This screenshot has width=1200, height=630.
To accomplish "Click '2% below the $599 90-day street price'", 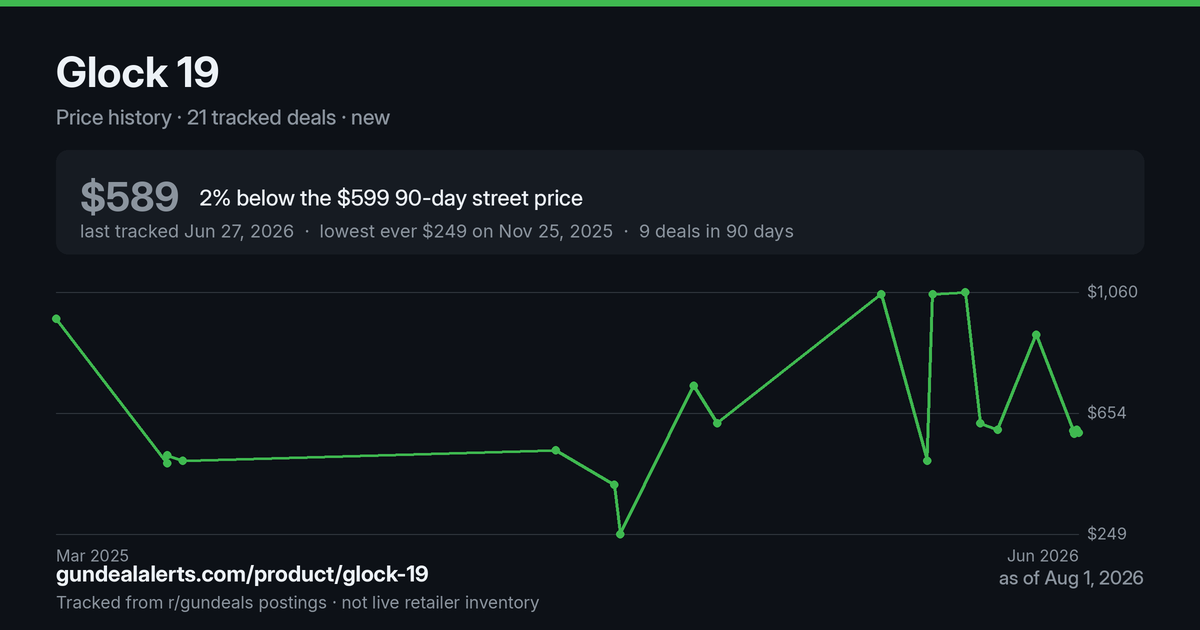I will pyautogui.click(x=391, y=198).
